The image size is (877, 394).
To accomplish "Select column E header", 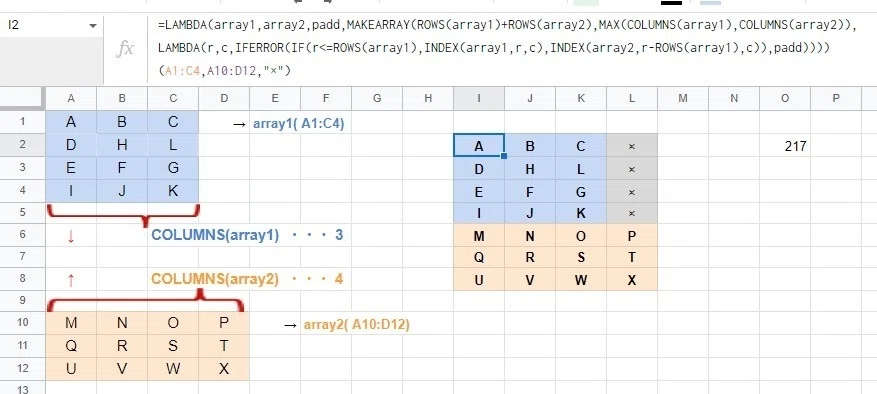I will (x=275, y=98).
